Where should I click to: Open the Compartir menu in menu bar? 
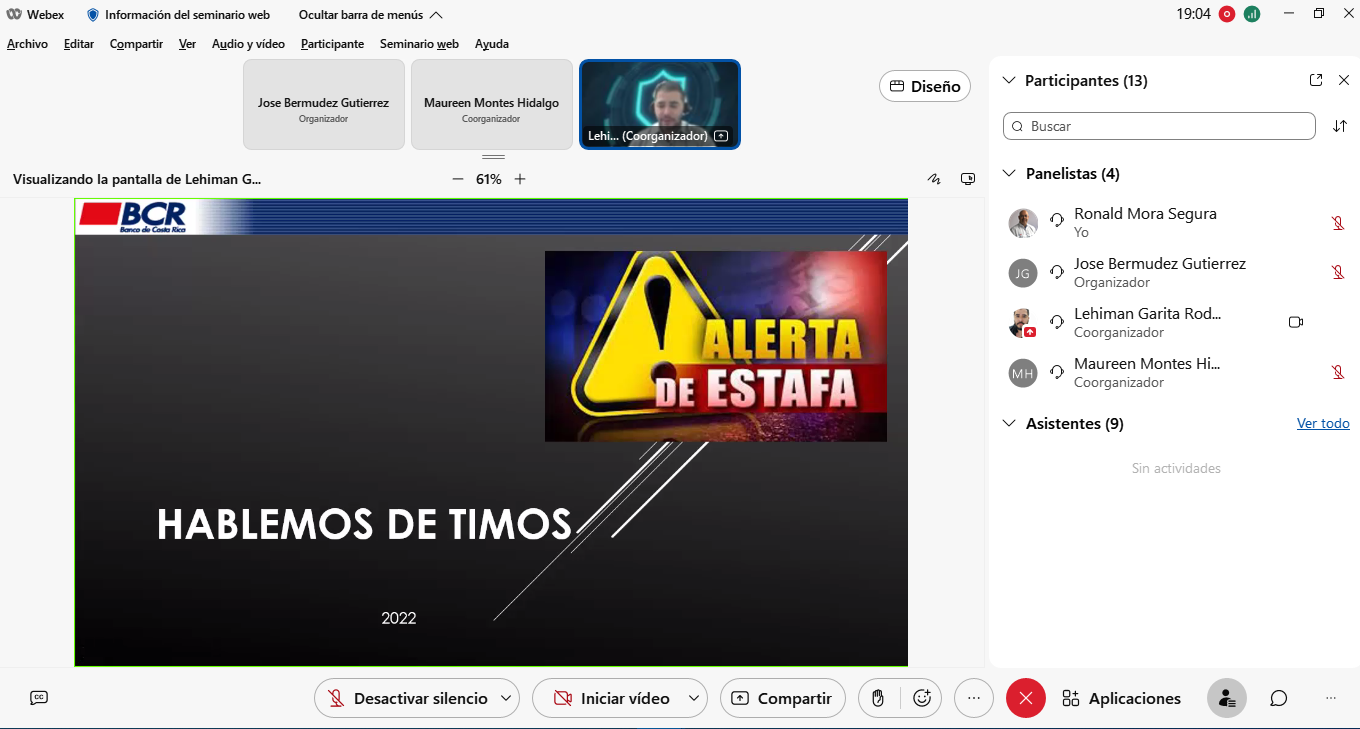(x=136, y=44)
